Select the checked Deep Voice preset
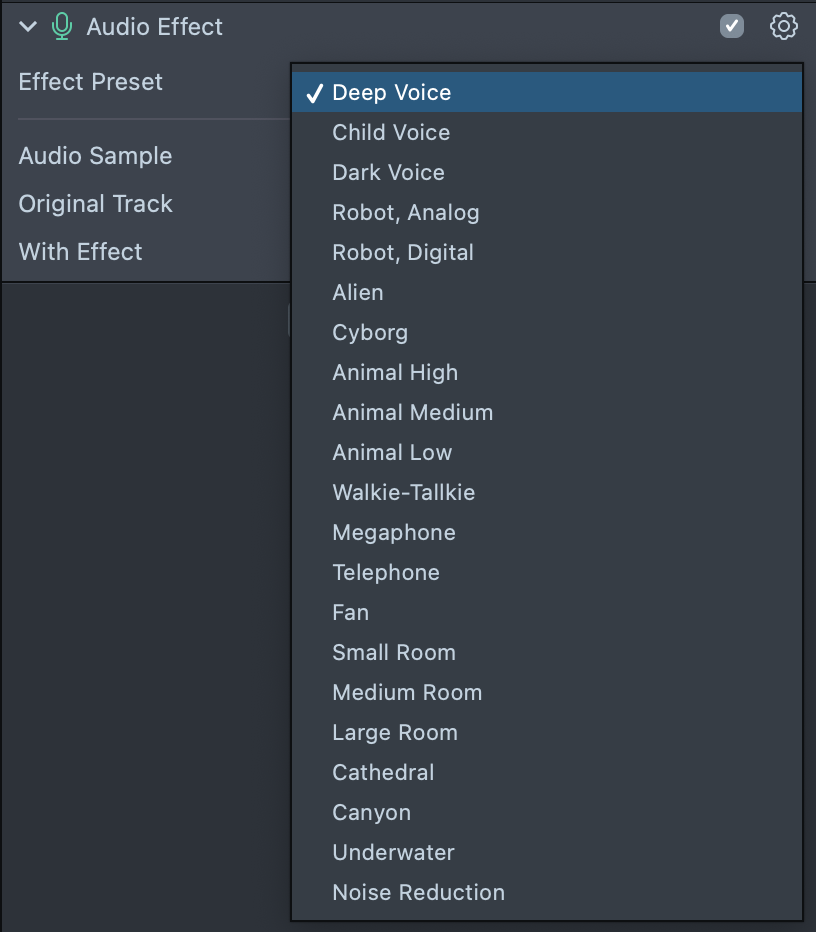Image resolution: width=816 pixels, height=932 pixels. [x=391, y=93]
